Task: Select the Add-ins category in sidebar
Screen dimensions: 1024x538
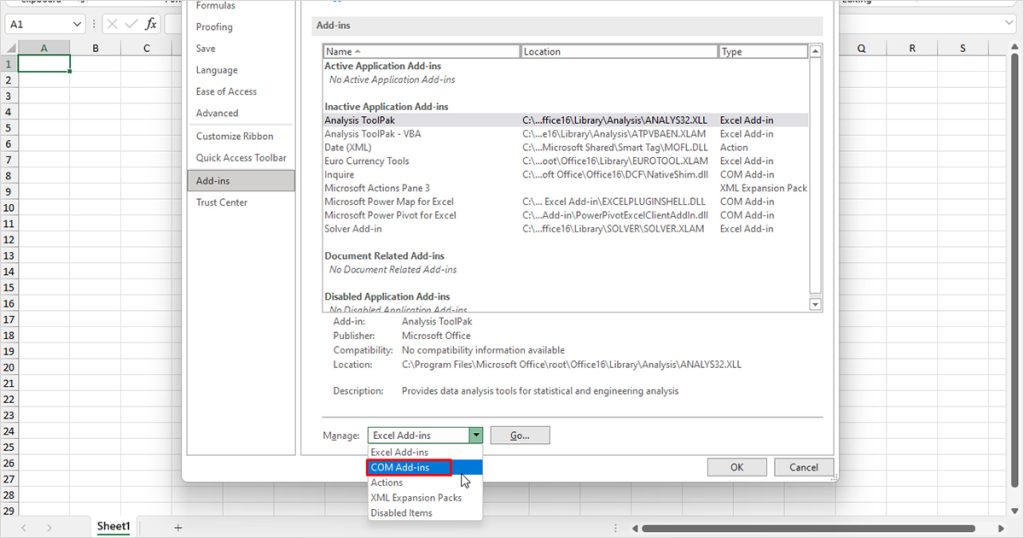Action: point(241,181)
